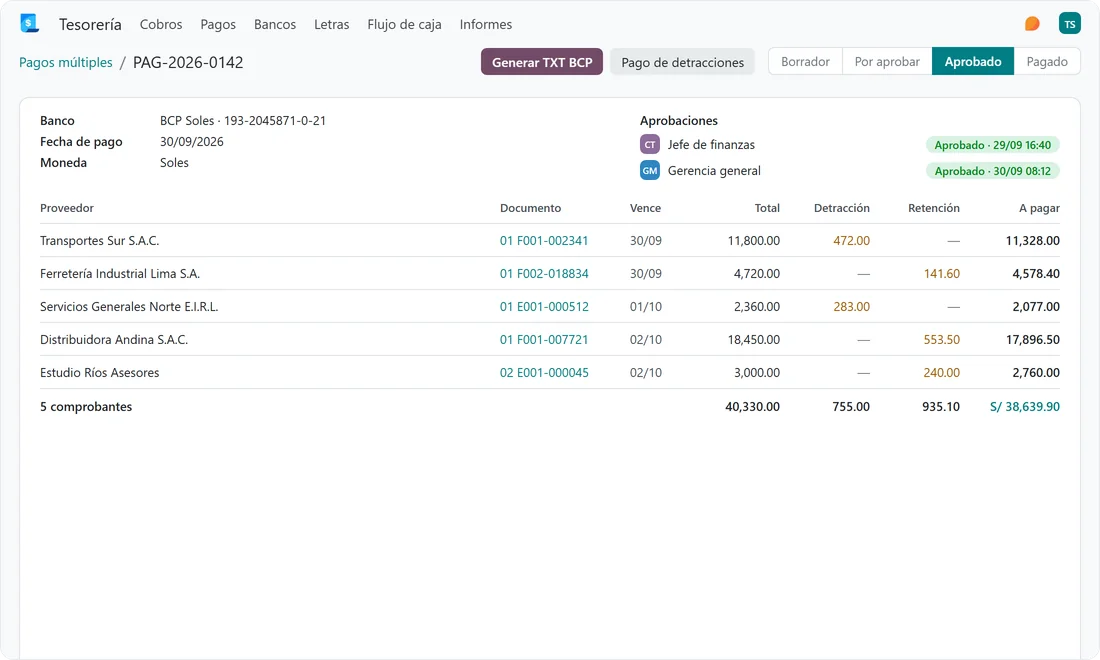
Task: Click detracción amount 283.00
Action: (851, 307)
